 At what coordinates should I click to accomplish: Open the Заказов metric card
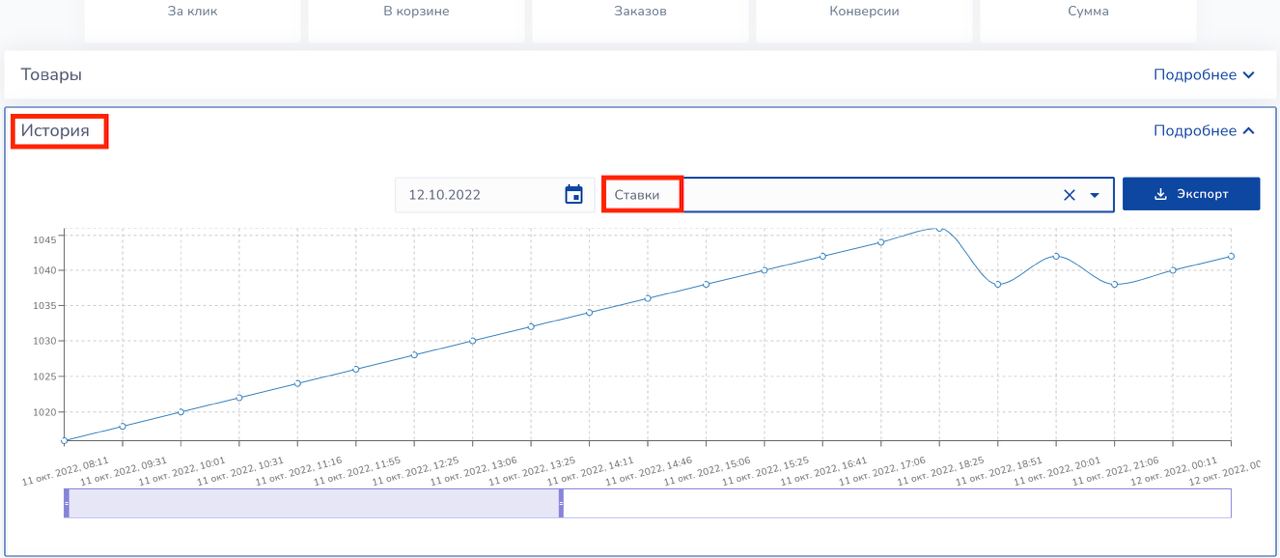click(640, 14)
